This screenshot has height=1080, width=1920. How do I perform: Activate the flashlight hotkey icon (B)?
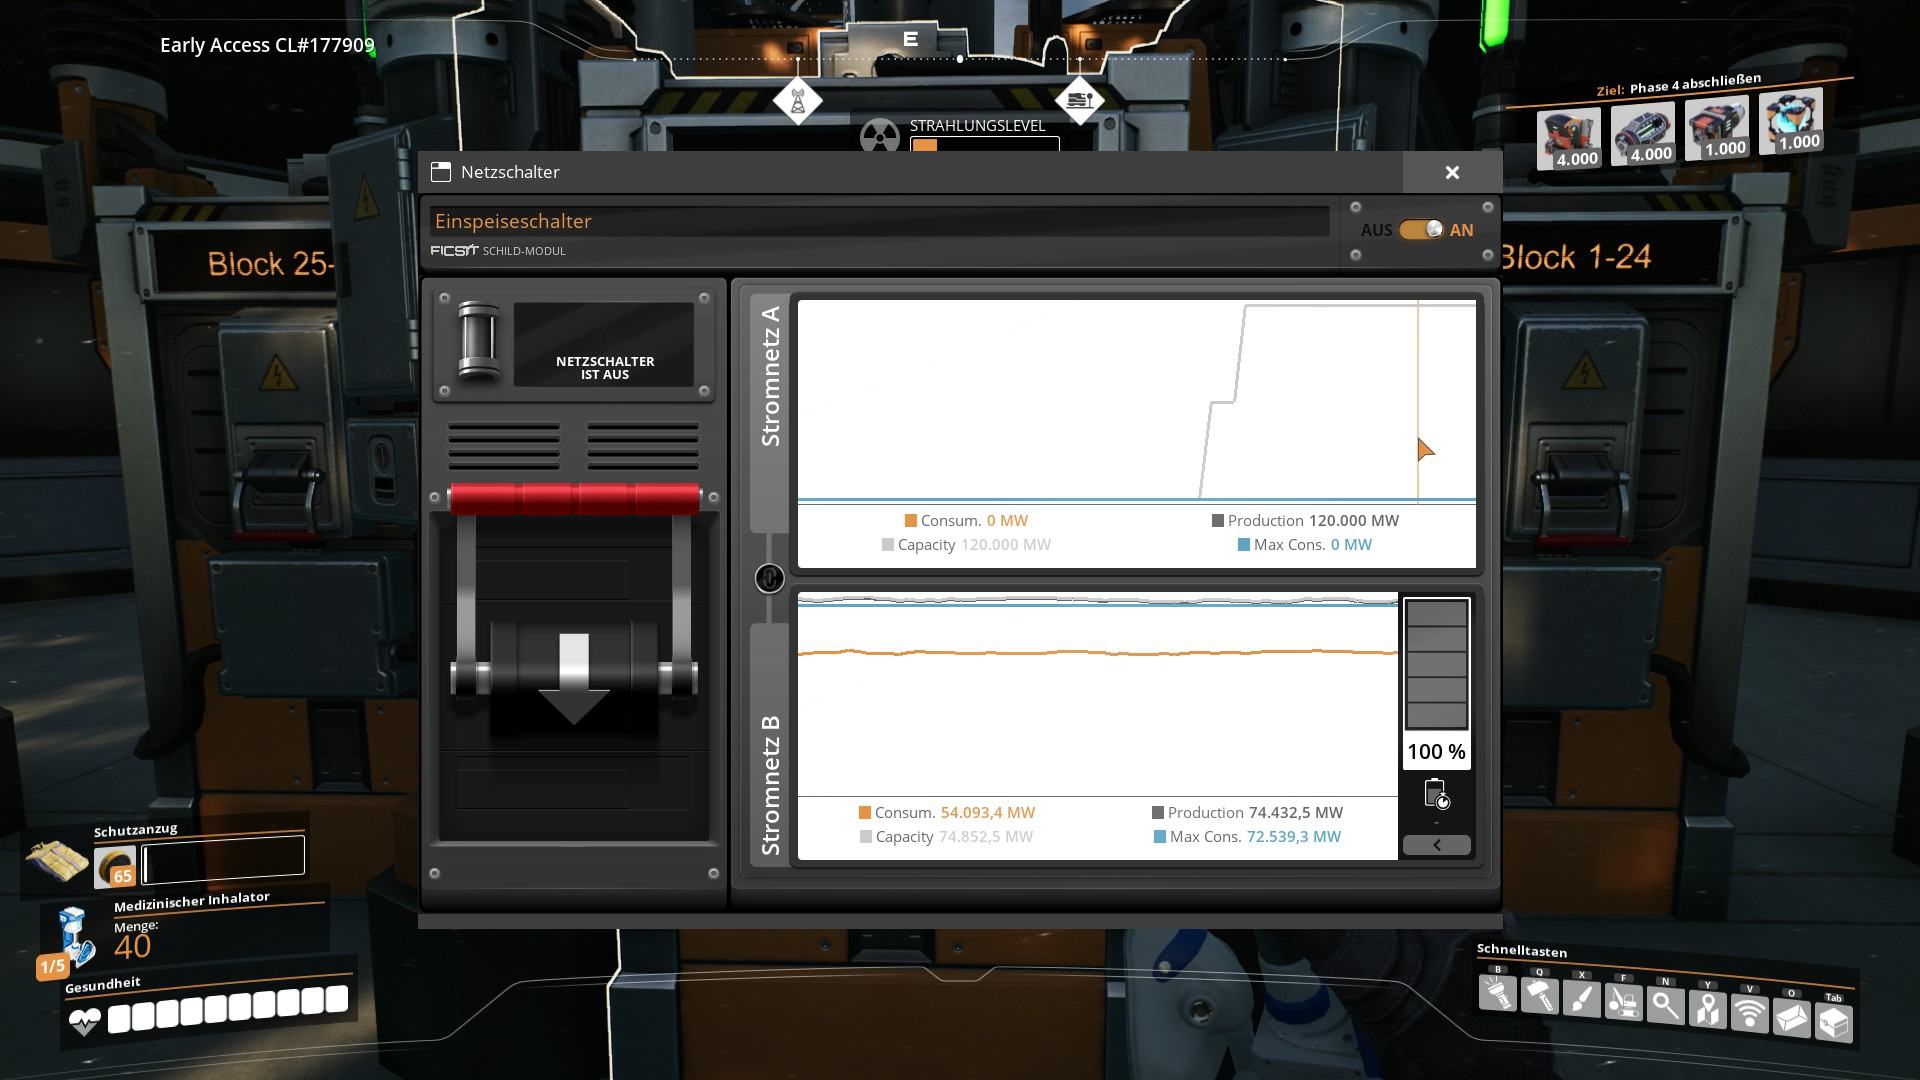[1497, 995]
